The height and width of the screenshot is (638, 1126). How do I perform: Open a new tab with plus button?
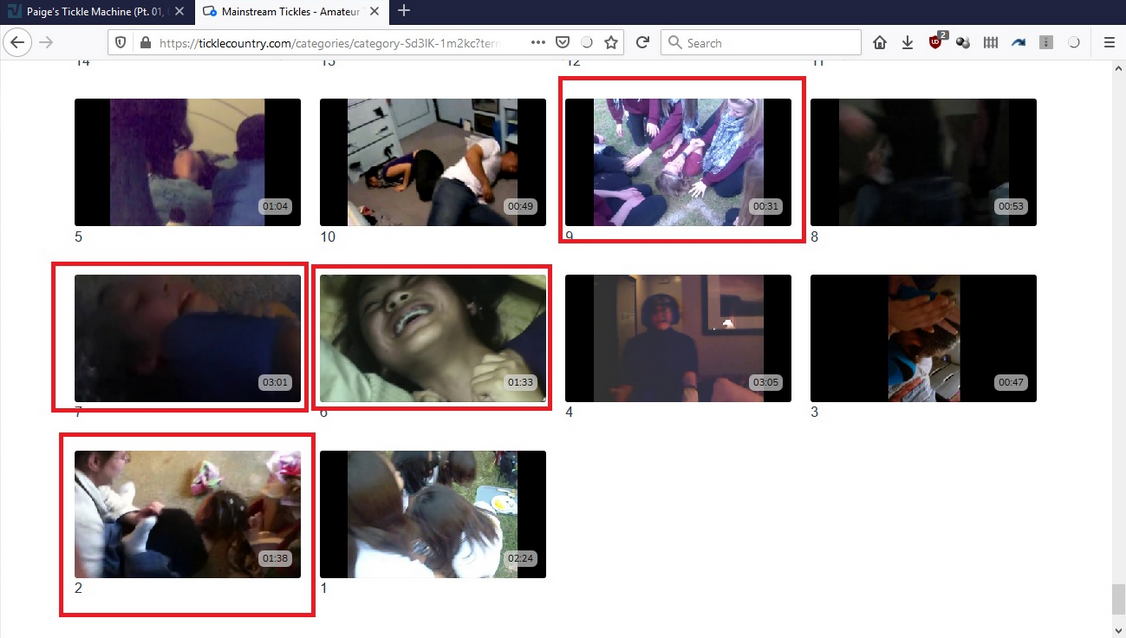point(404,11)
